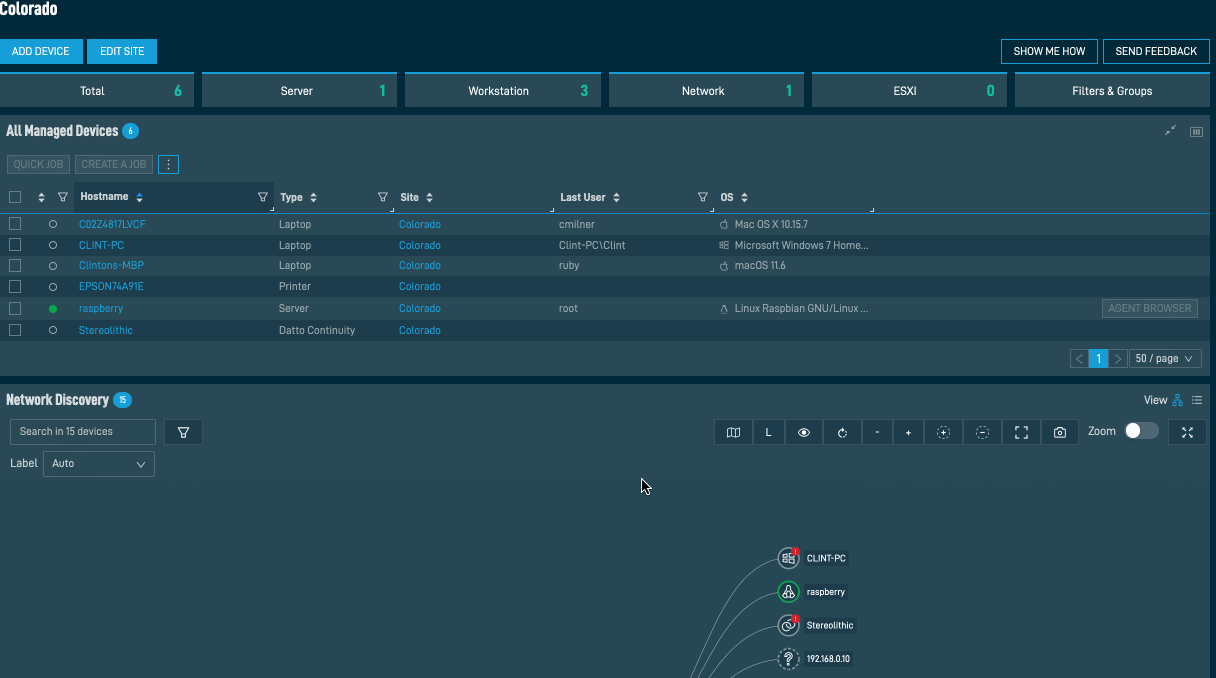Open the EPSON74A91E hostname link
Screen dimensions: 1216x678
[x=111, y=286]
